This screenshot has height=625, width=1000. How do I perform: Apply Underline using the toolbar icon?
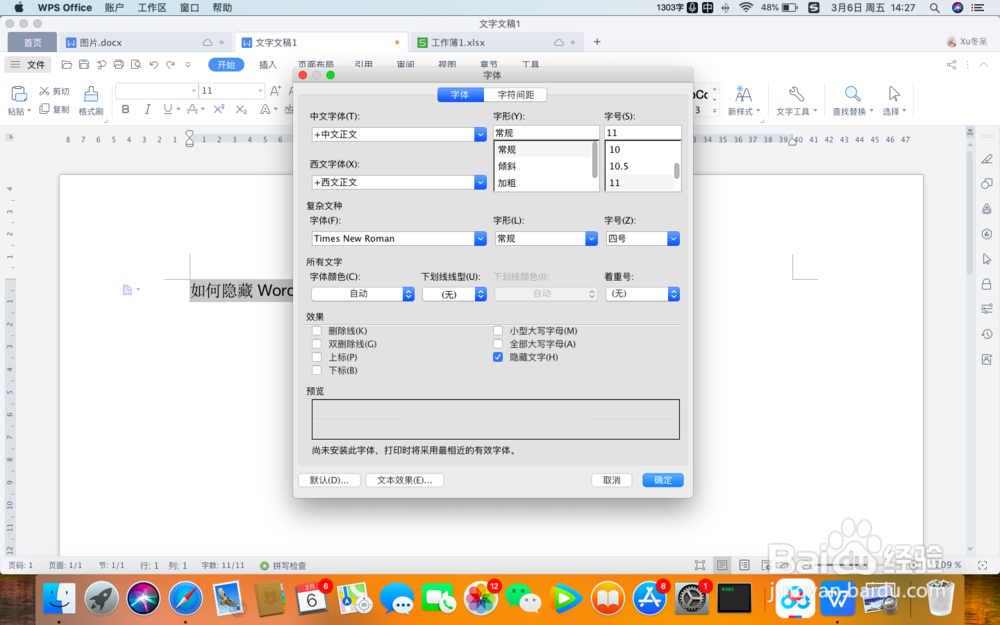(x=167, y=110)
